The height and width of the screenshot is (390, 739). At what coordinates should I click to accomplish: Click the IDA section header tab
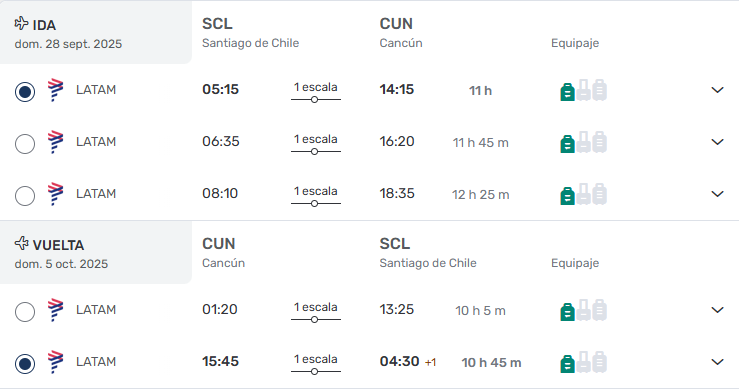pos(96,32)
